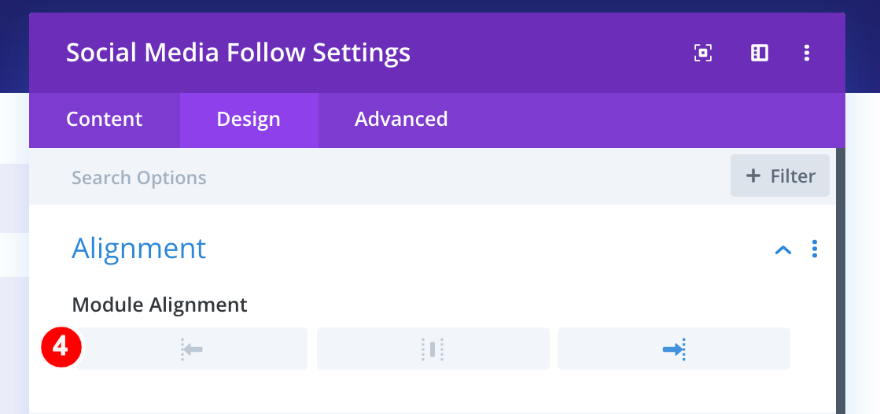Click the plus icon beside Filter
This screenshot has width=880, height=414.
[x=753, y=176]
